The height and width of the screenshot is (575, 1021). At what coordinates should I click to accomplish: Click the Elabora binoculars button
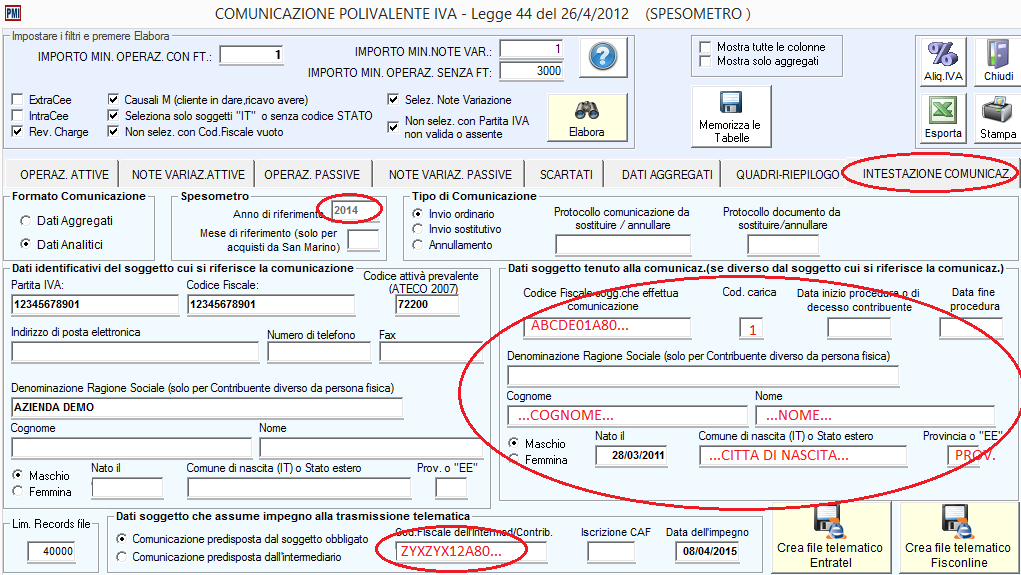(587, 117)
